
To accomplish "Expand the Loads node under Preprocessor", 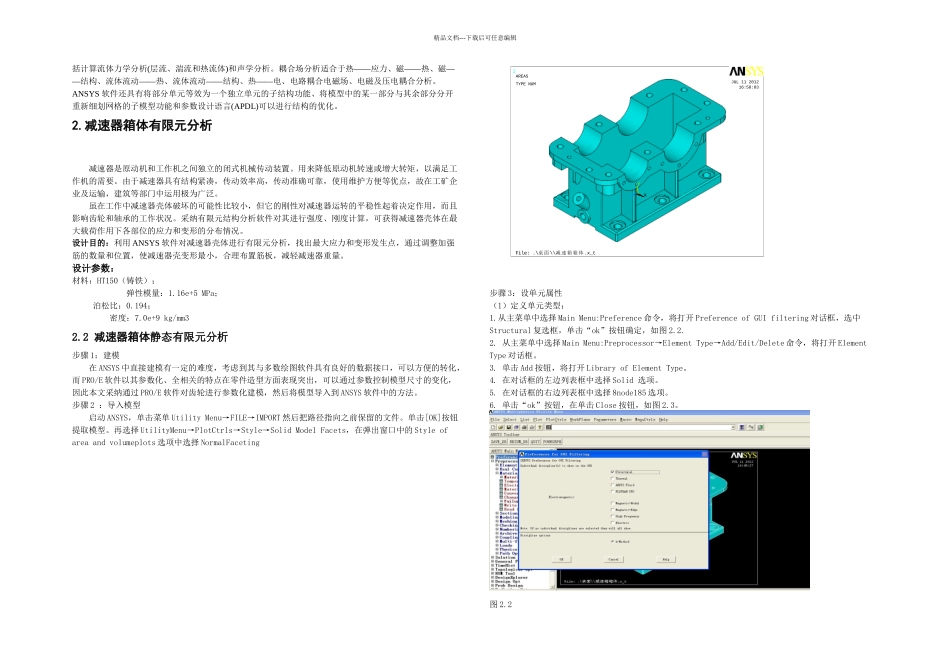I will point(497,545).
